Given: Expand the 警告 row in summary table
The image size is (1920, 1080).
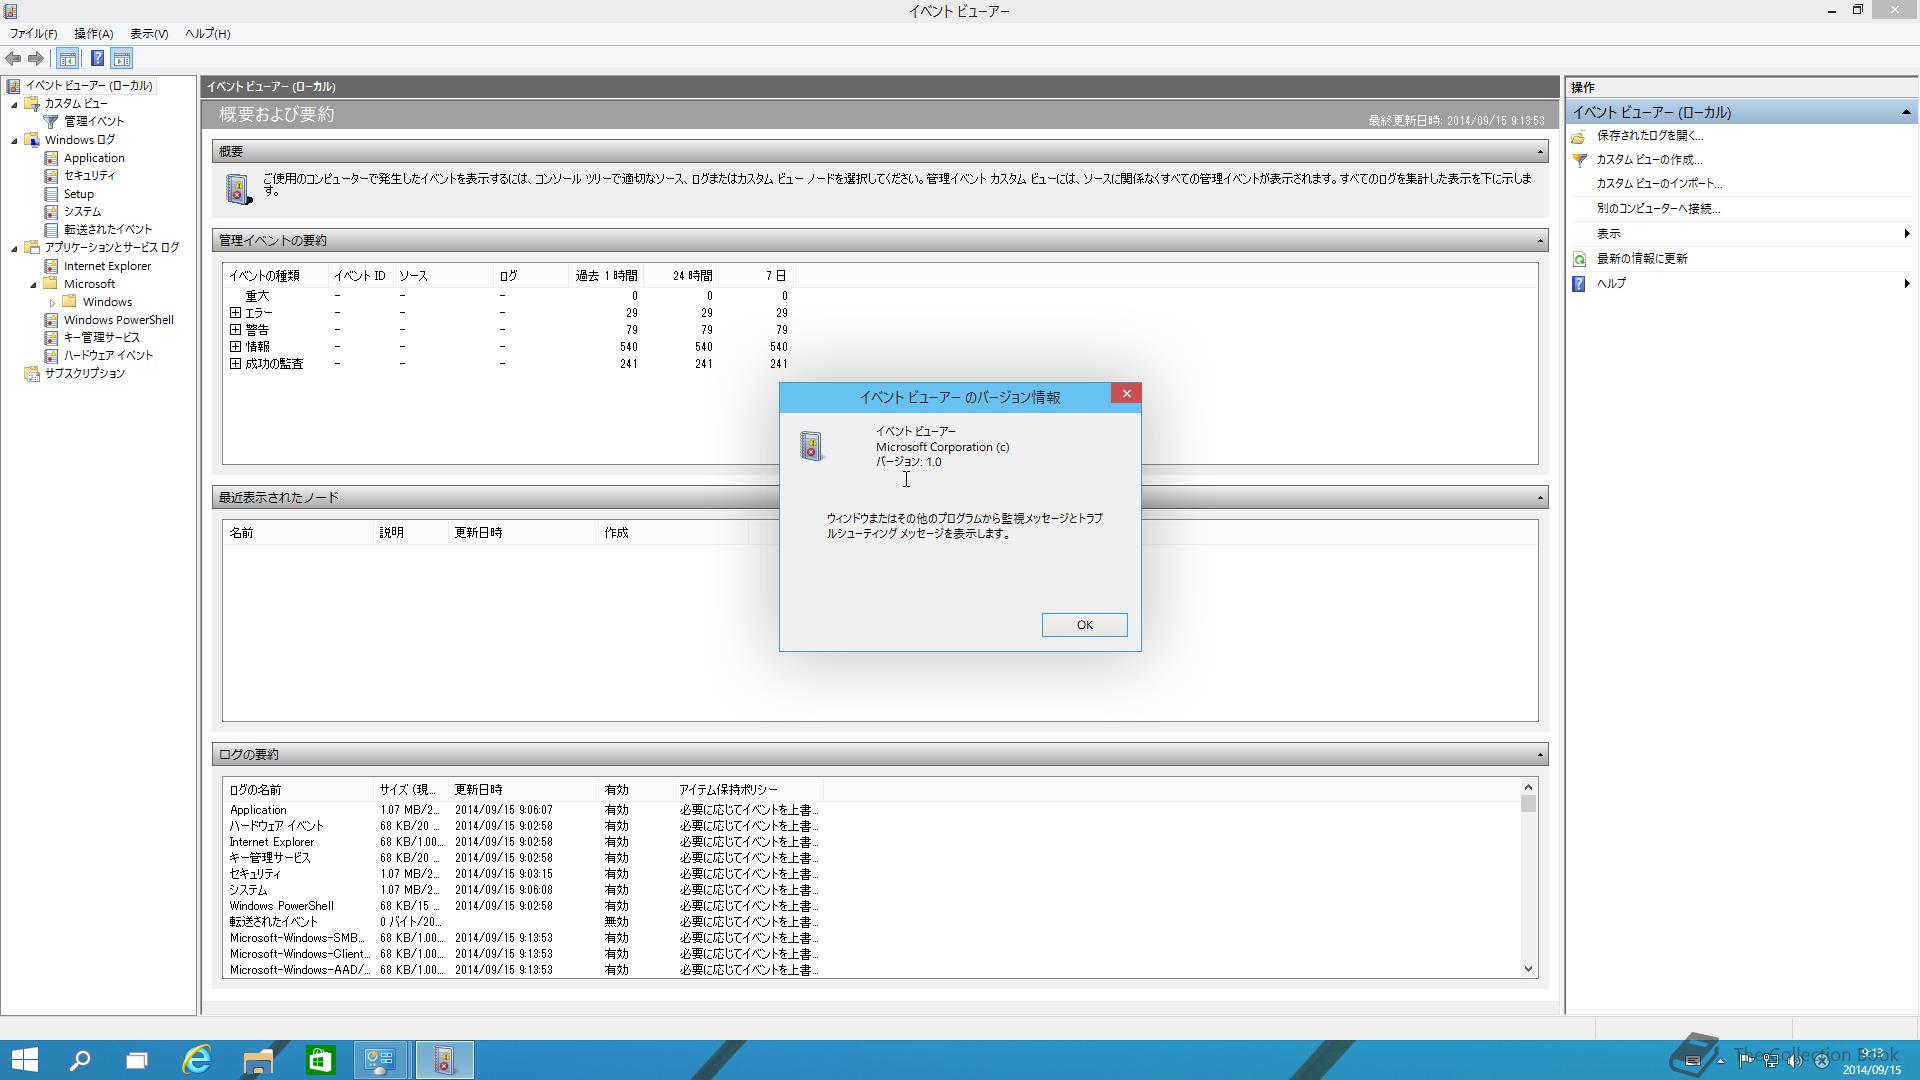Looking at the screenshot, I should point(235,330).
